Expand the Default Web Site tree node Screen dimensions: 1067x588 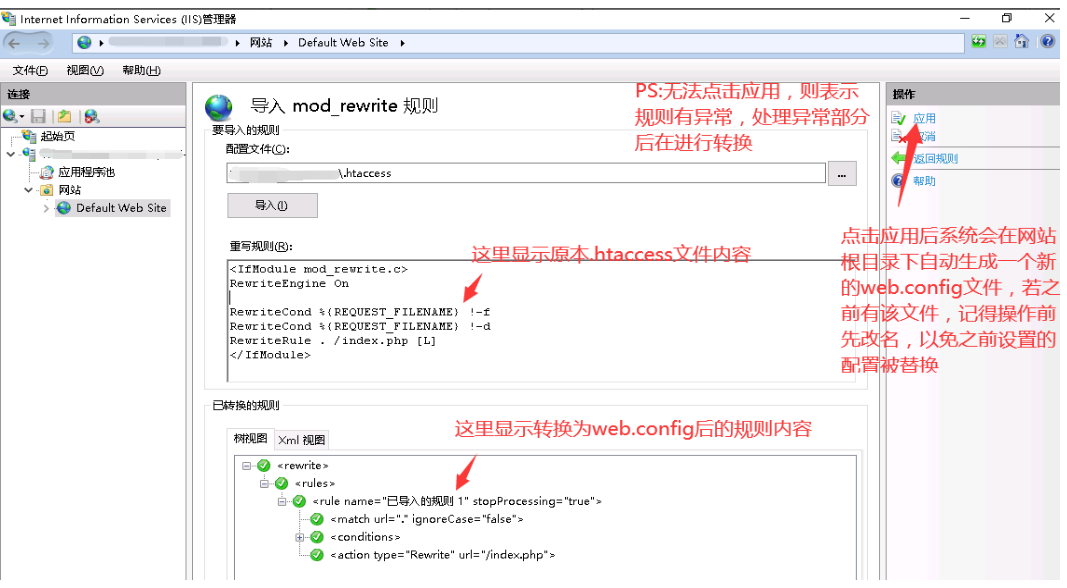click(x=46, y=208)
